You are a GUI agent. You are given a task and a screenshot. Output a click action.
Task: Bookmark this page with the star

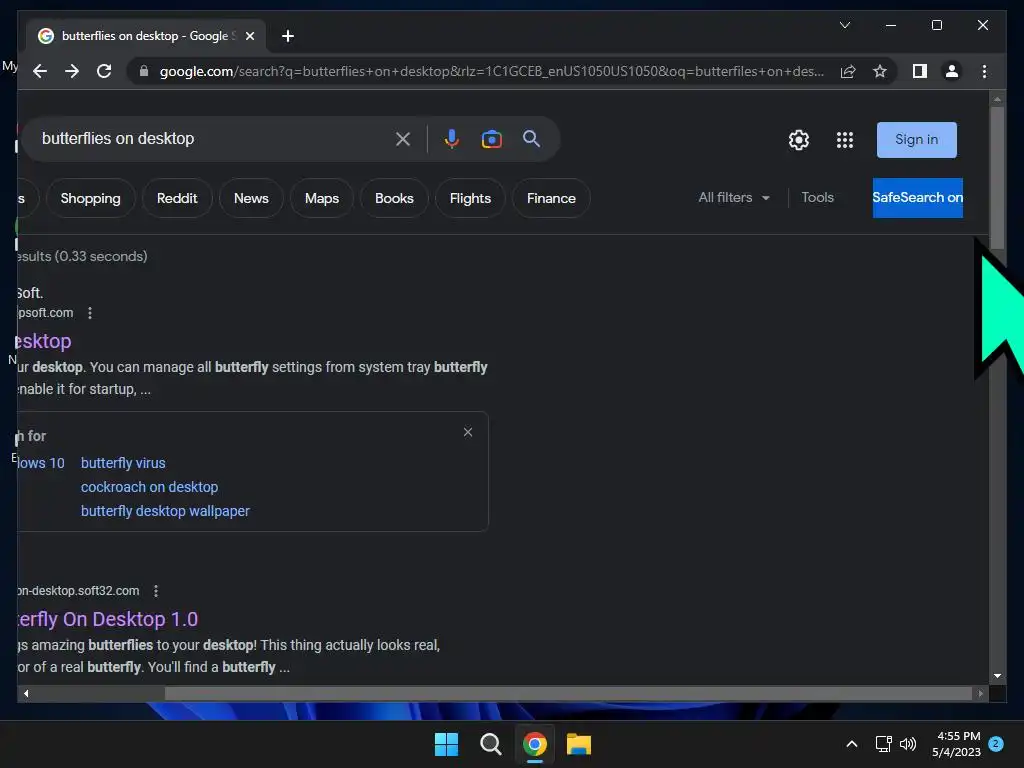[x=880, y=71]
